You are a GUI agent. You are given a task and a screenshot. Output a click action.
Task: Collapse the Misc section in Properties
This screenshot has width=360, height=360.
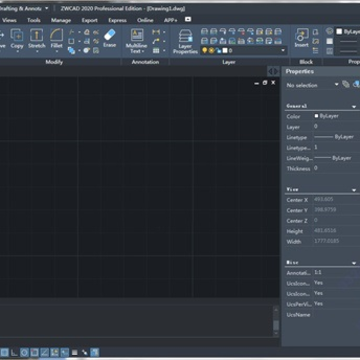[x=354, y=263]
